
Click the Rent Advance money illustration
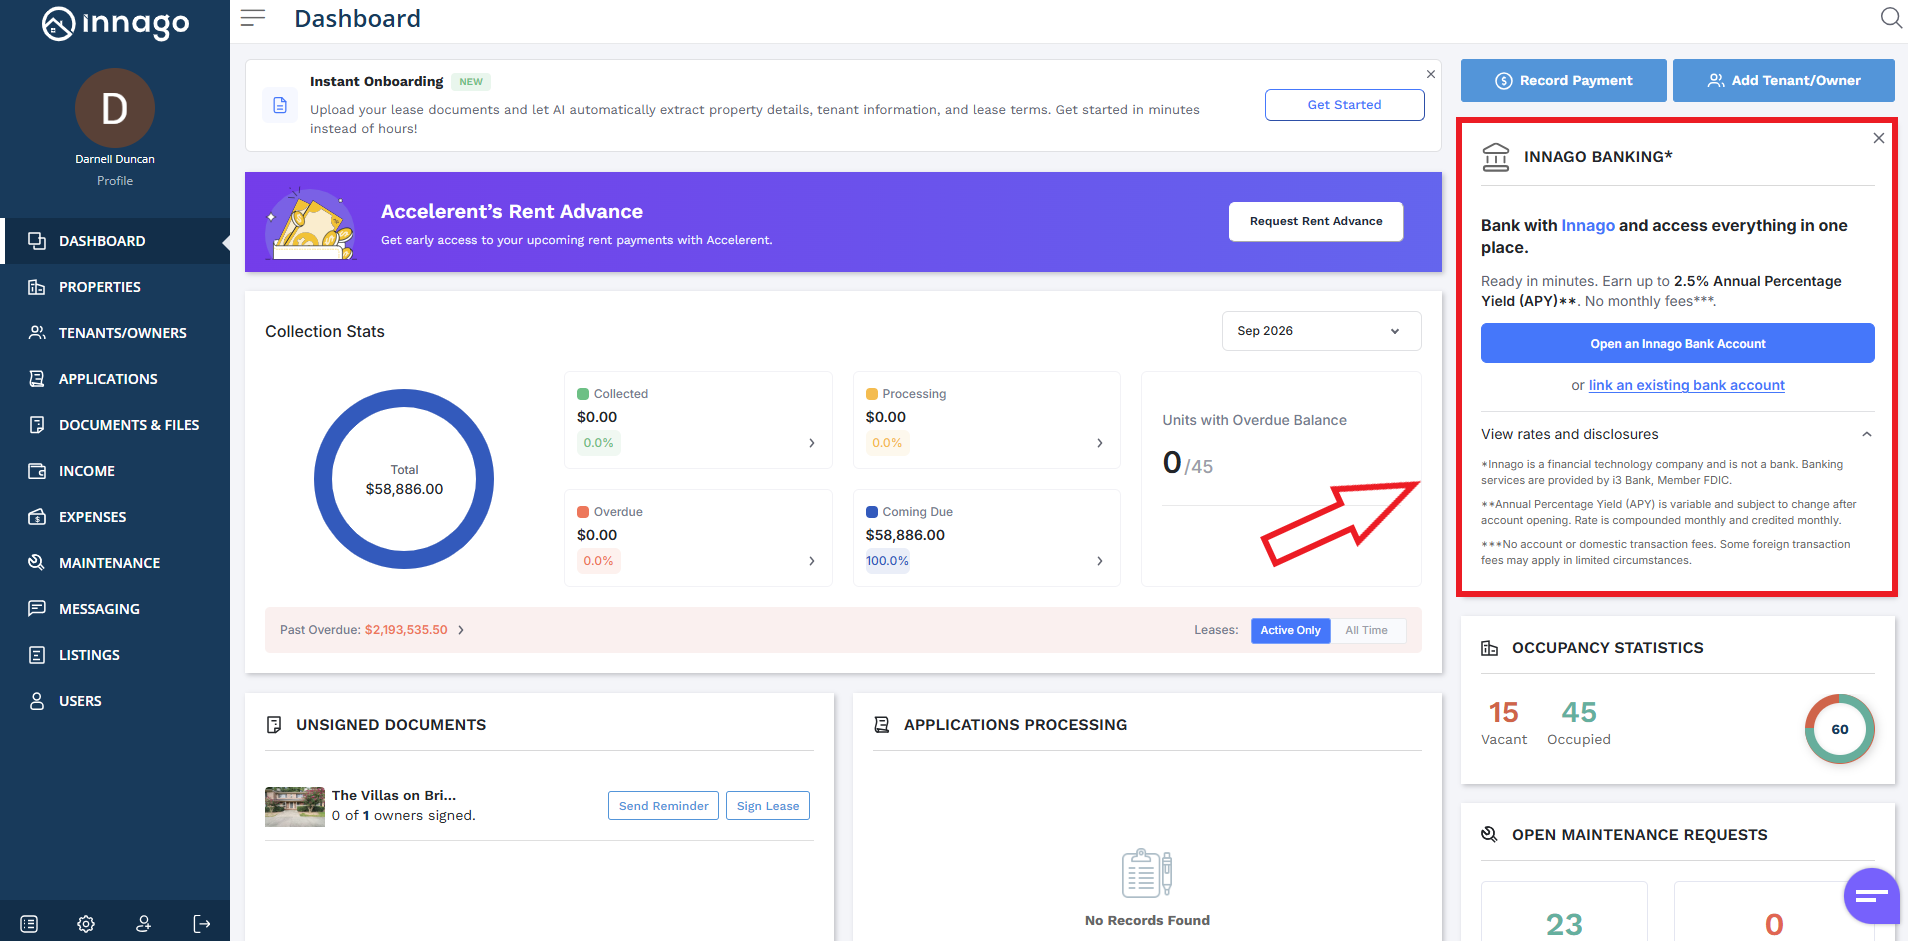310,223
